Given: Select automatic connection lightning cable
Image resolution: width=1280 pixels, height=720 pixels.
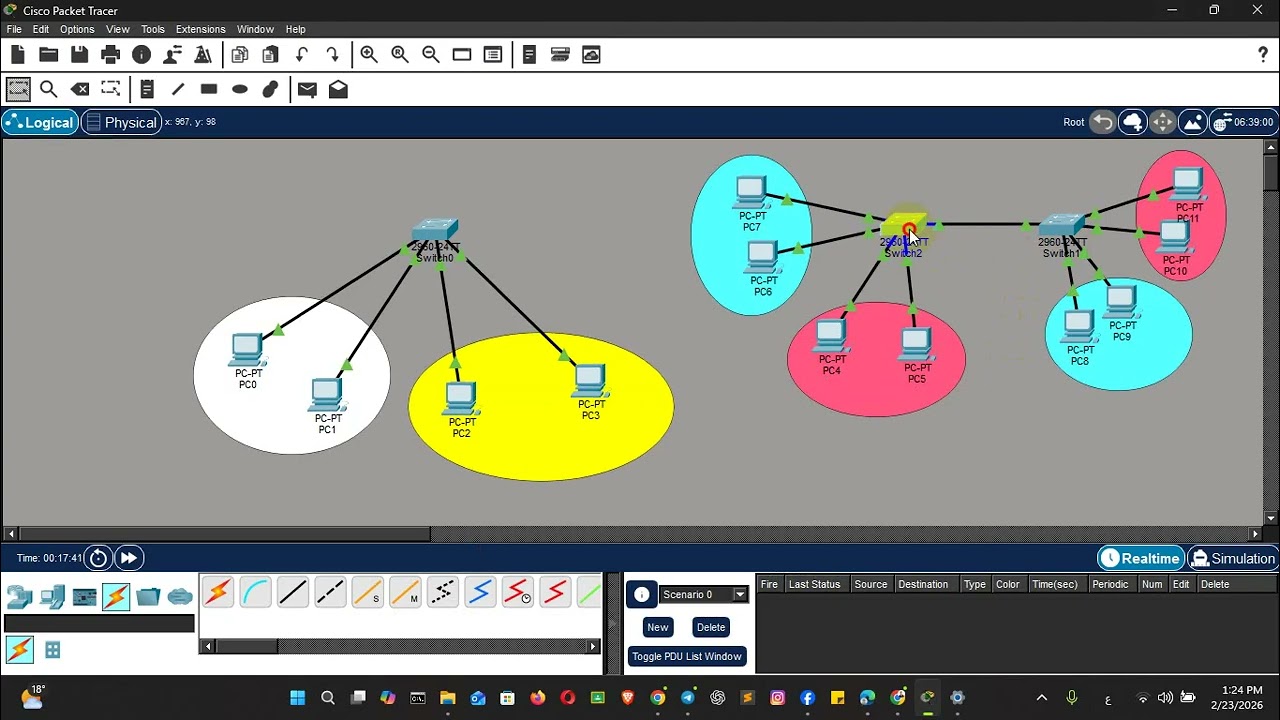Looking at the screenshot, I should [x=218, y=593].
